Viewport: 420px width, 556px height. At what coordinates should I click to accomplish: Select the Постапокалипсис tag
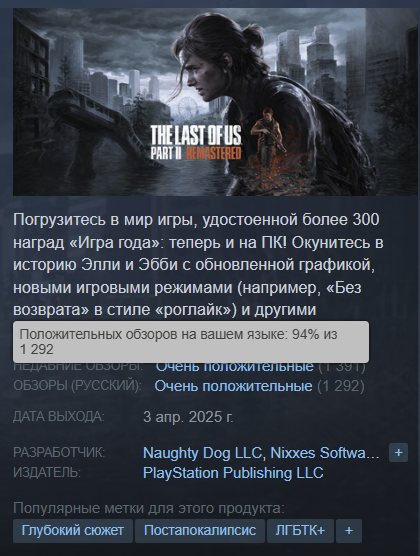200,530
